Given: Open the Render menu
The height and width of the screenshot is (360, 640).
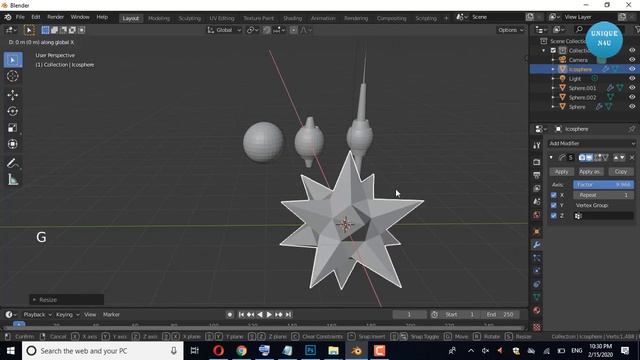Looking at the screenshot, I should (x=56, y=17).
